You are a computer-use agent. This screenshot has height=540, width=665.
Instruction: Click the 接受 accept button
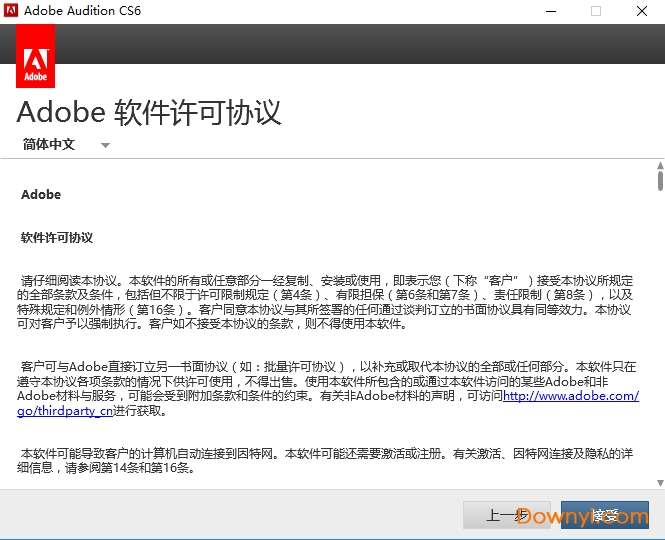pyautogui.click(x=605, y=515)
